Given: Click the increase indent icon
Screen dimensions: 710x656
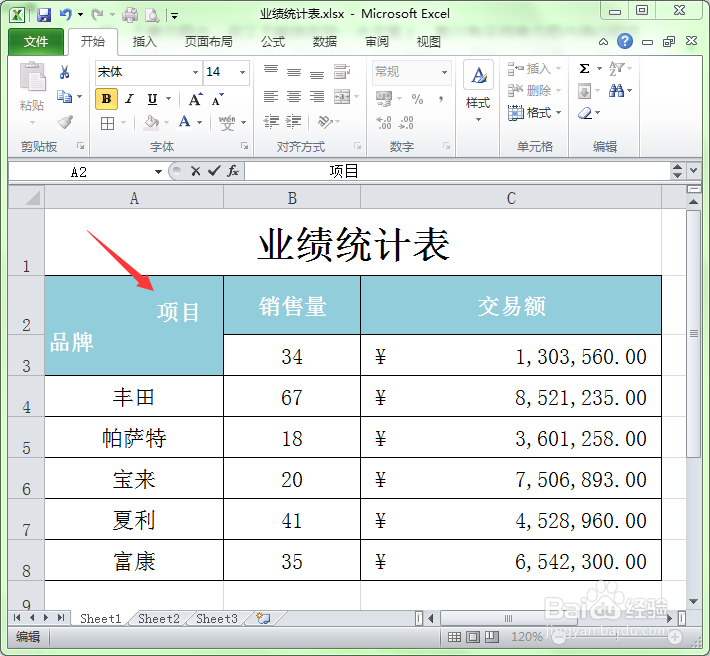Looking at the screenshot, I should pos(294,122).
